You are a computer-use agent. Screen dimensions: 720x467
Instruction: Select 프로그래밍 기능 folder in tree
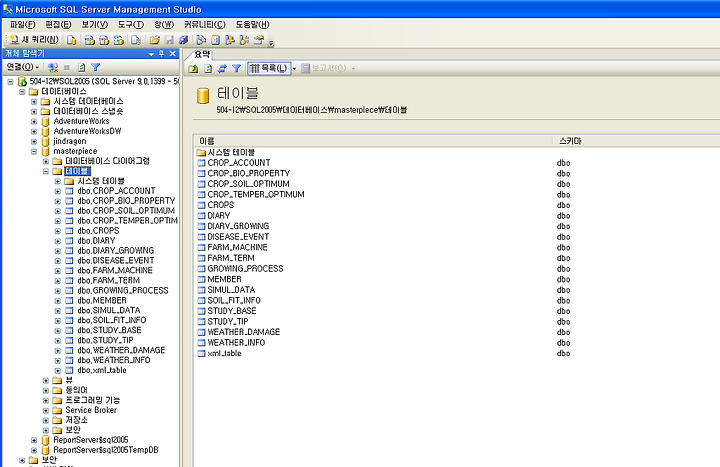[x=93, y=400]
